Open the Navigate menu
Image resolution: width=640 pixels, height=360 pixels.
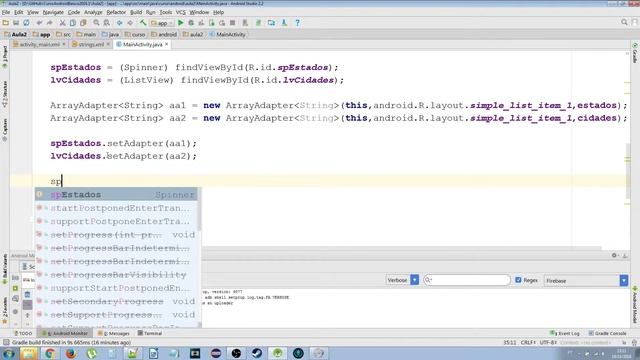(x=53, y=12)
